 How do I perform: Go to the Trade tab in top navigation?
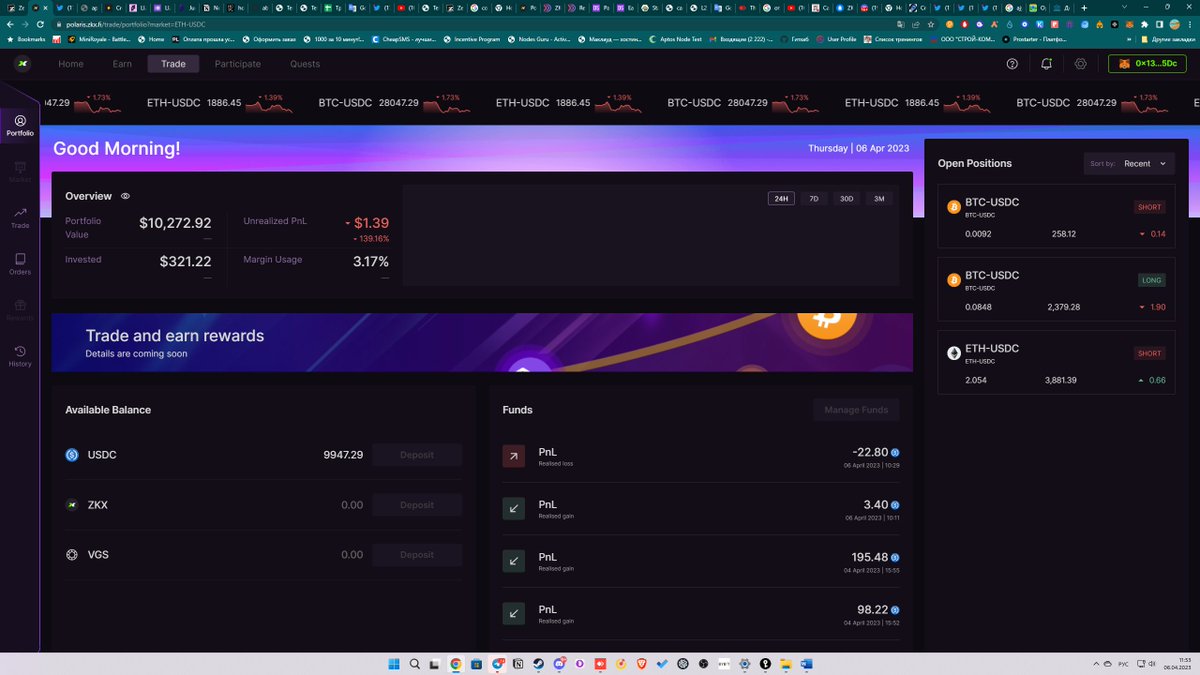[x=173, y=64]
